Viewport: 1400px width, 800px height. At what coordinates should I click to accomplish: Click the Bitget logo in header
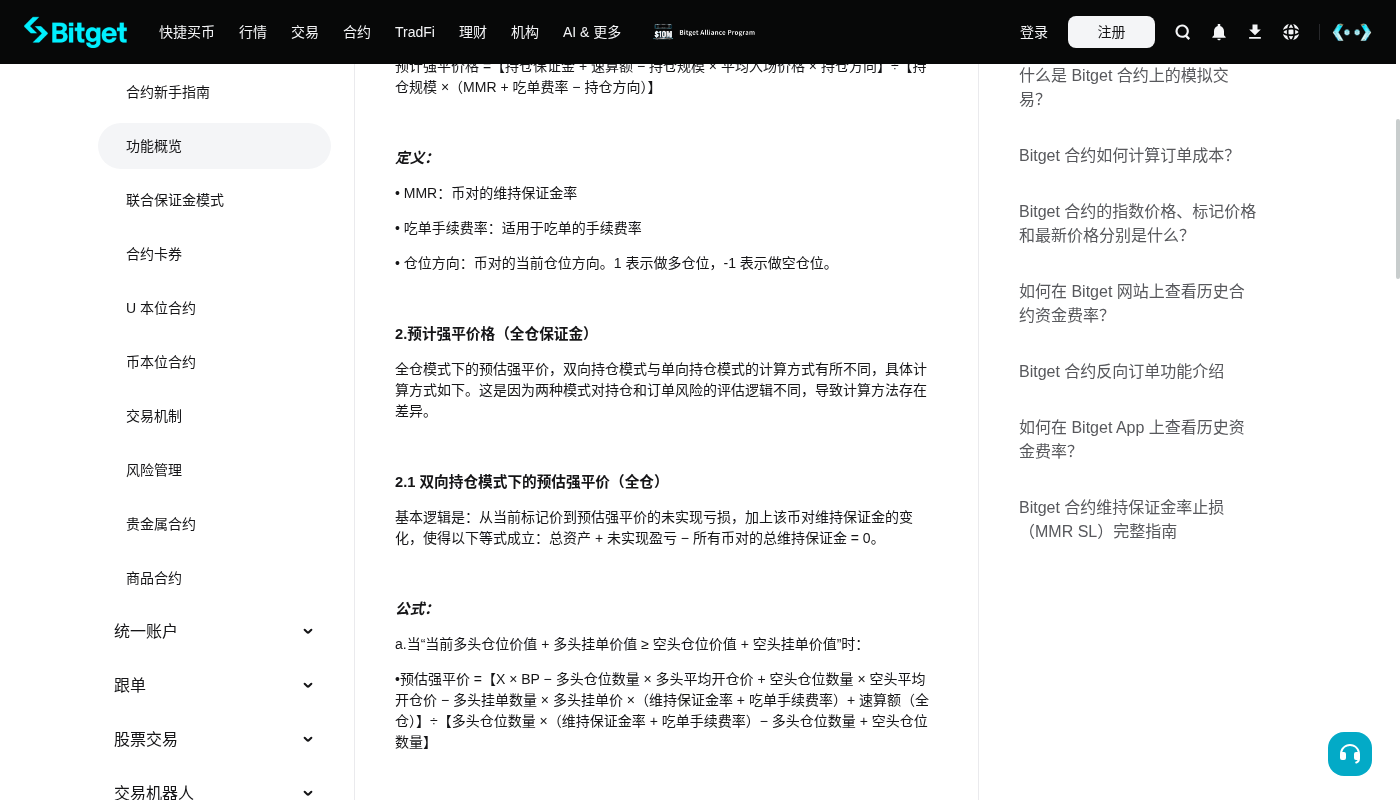tap(76, 32)
